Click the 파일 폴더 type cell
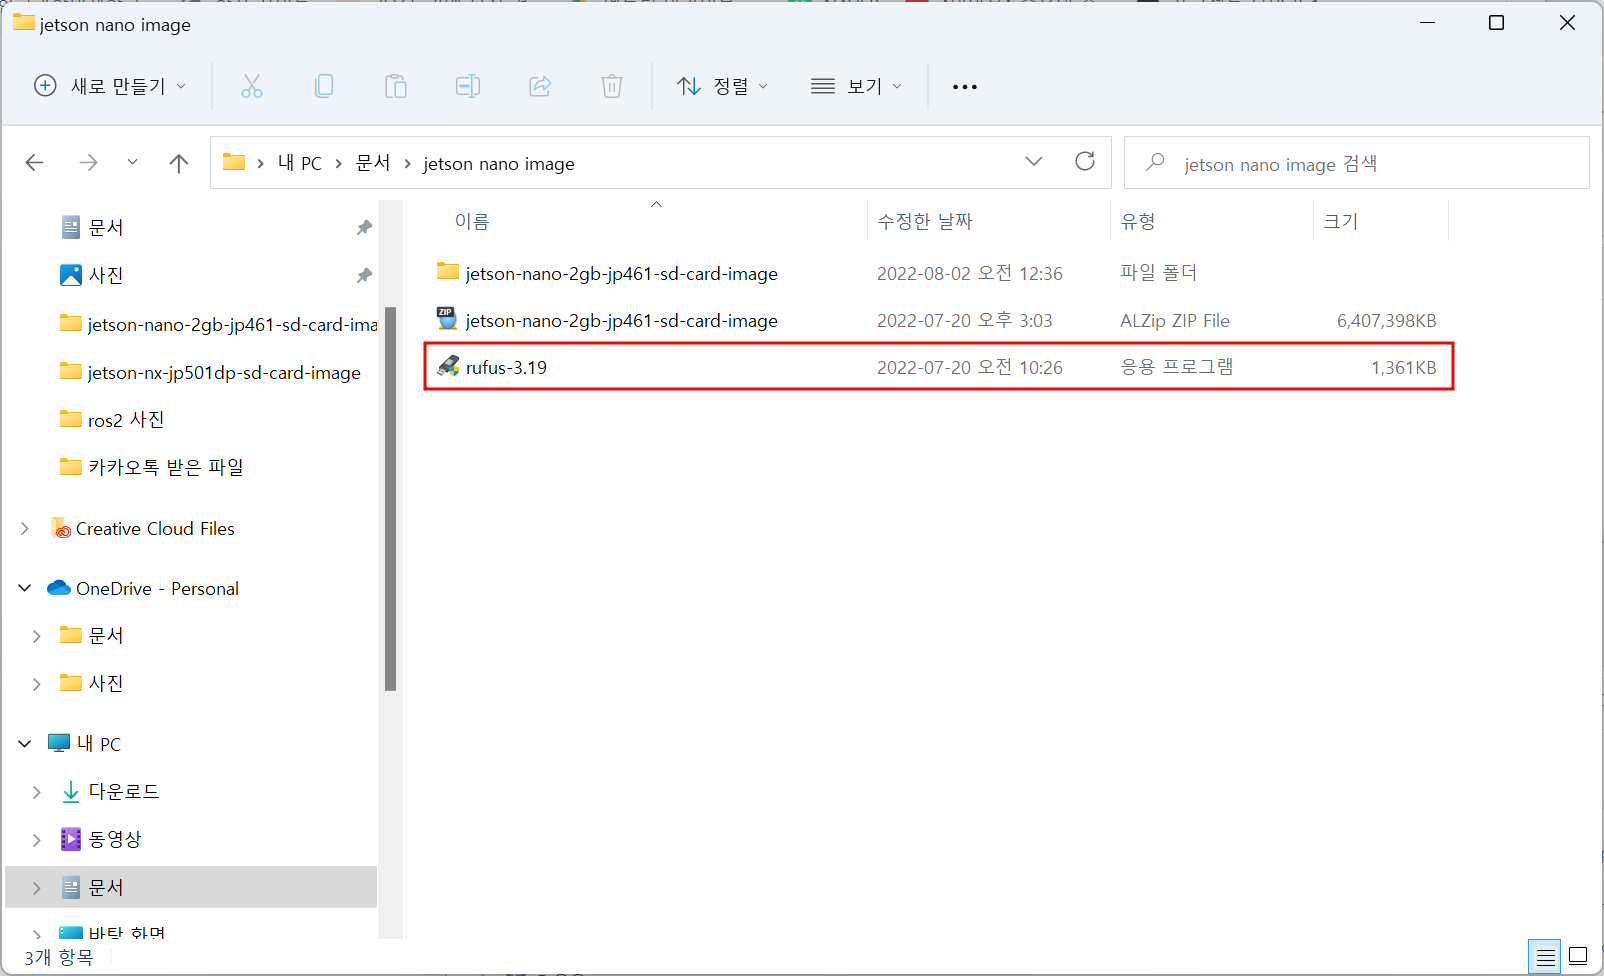Screen dimensions: 1604x976 (1158, 272)
